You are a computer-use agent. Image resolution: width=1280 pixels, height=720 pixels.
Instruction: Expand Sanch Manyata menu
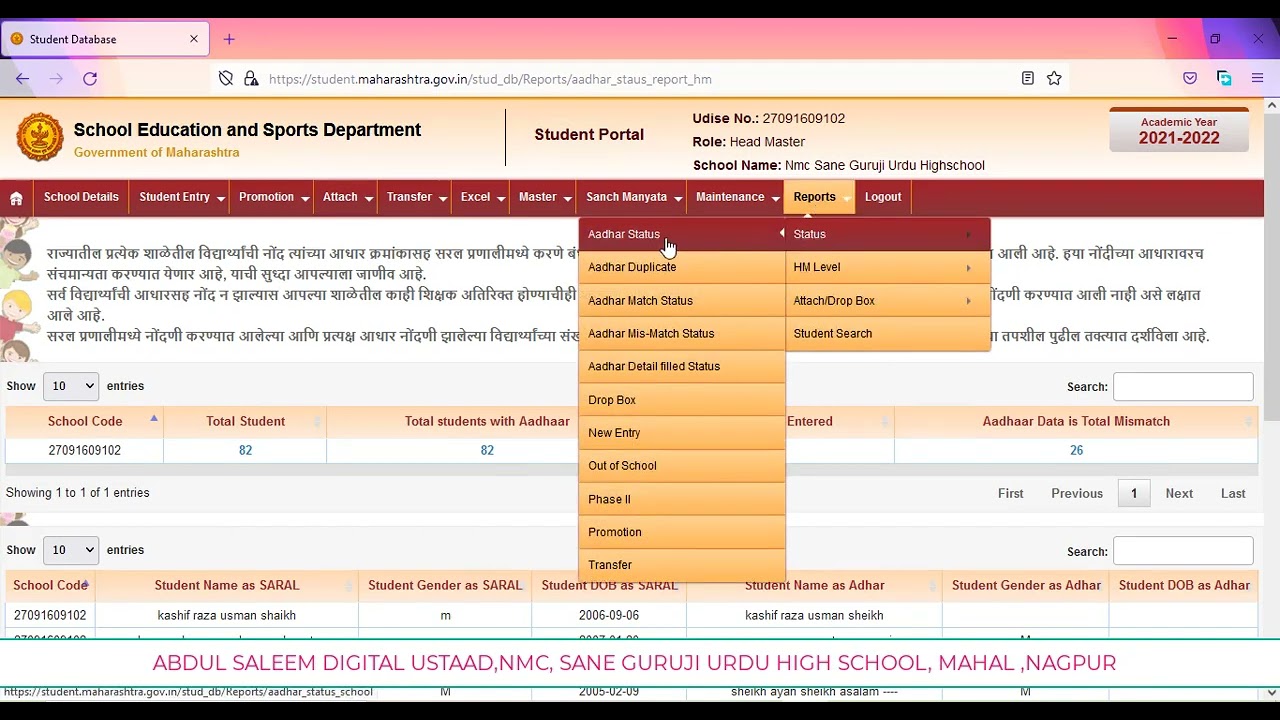[633, 197]
